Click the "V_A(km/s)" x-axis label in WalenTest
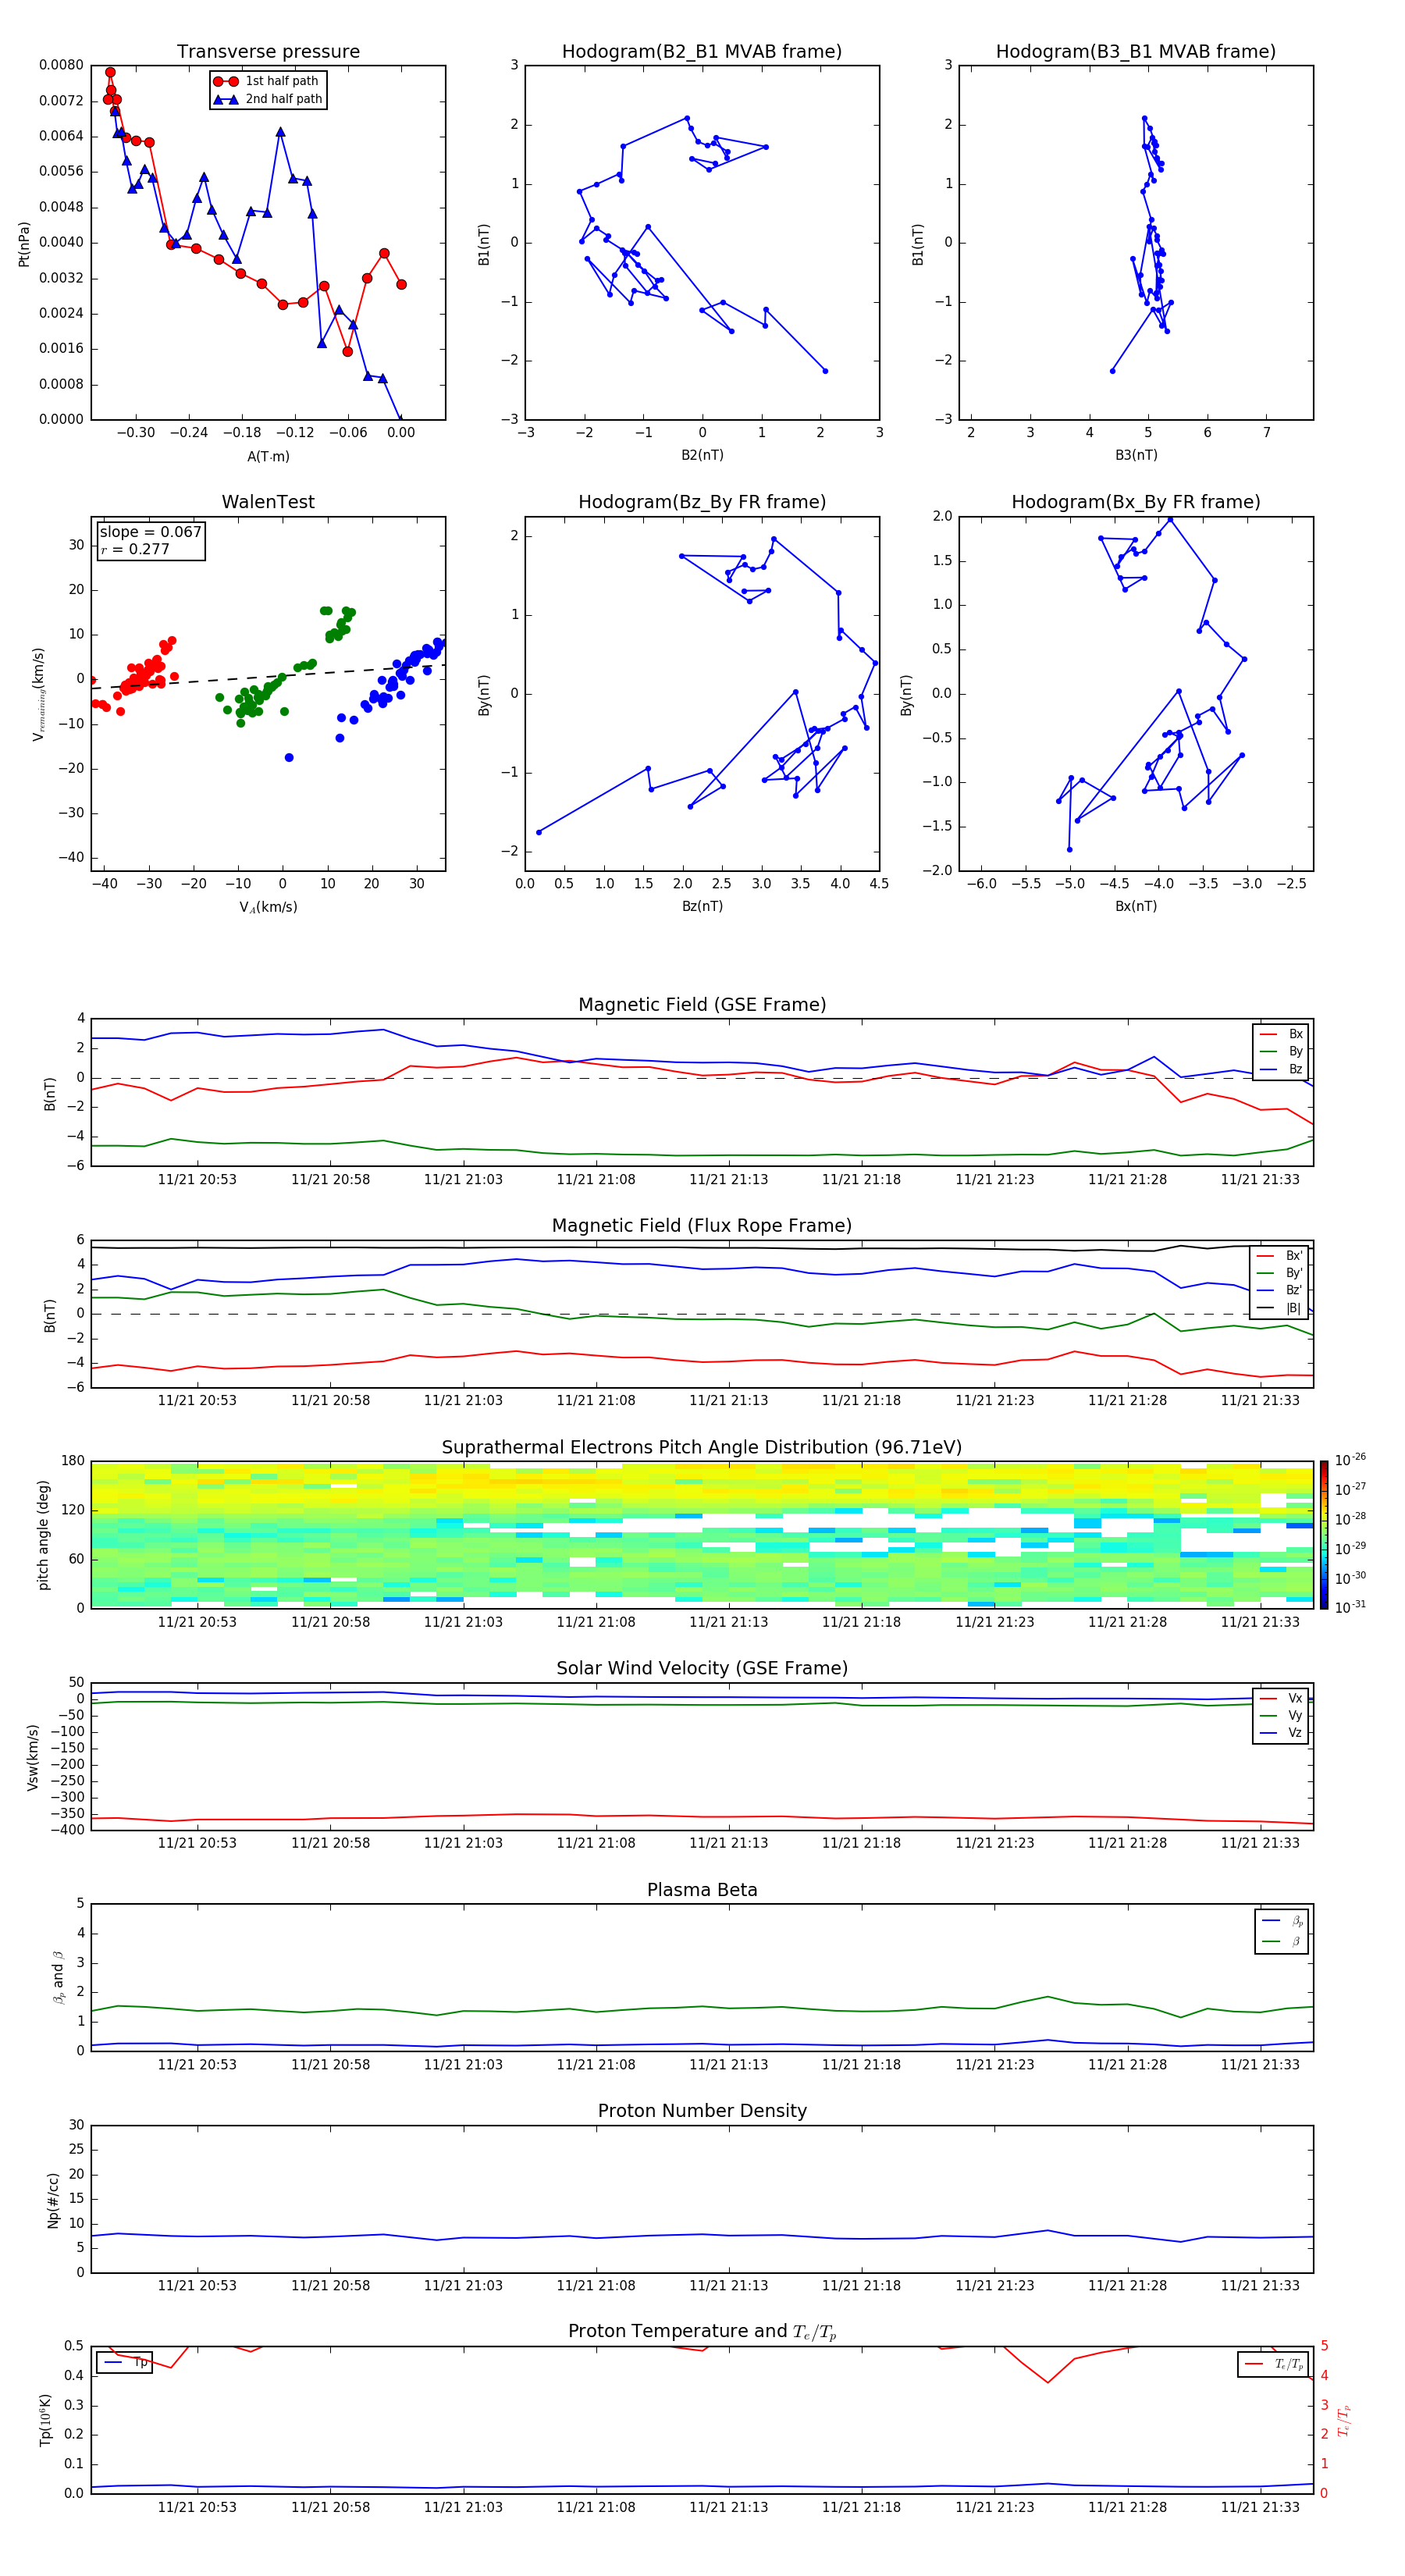 click(x=268, y=907)
